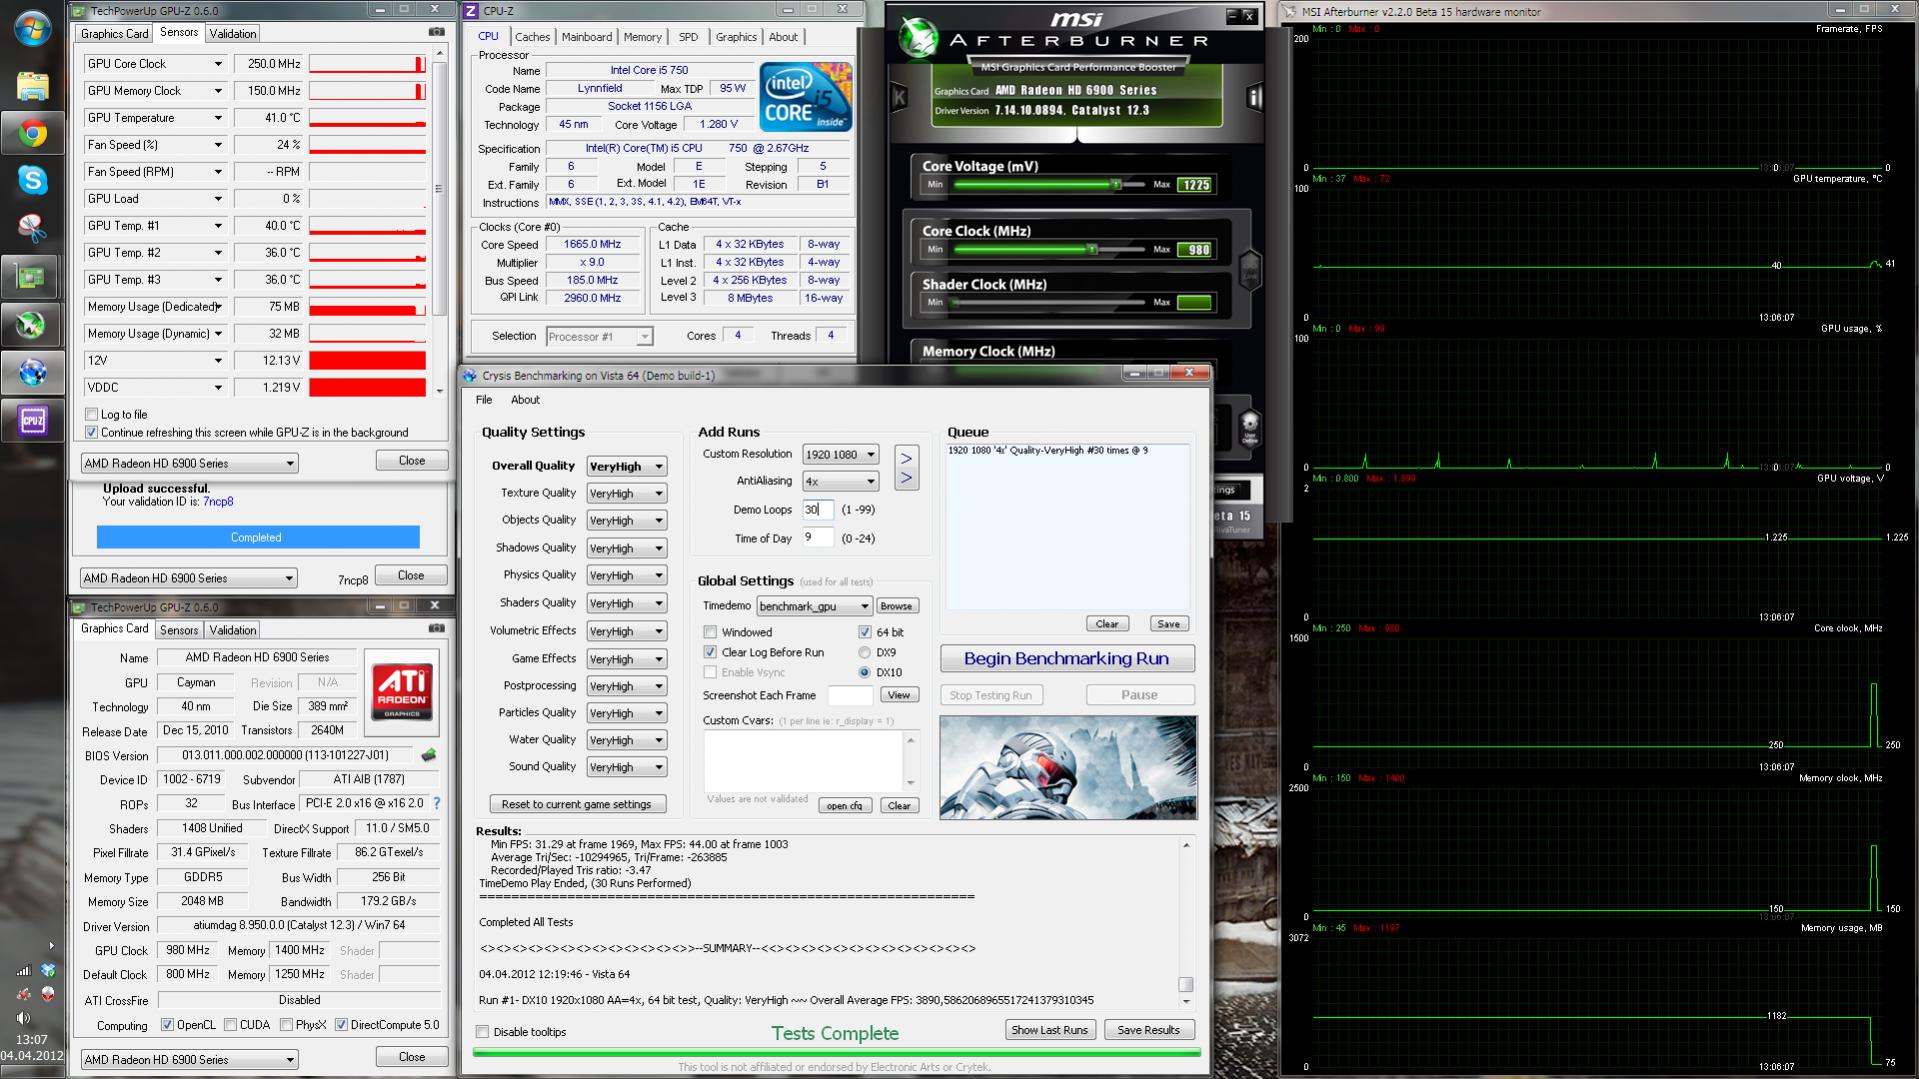Select the DX9 radio button
This screenshot has width=1919, height=1079.
864,652
